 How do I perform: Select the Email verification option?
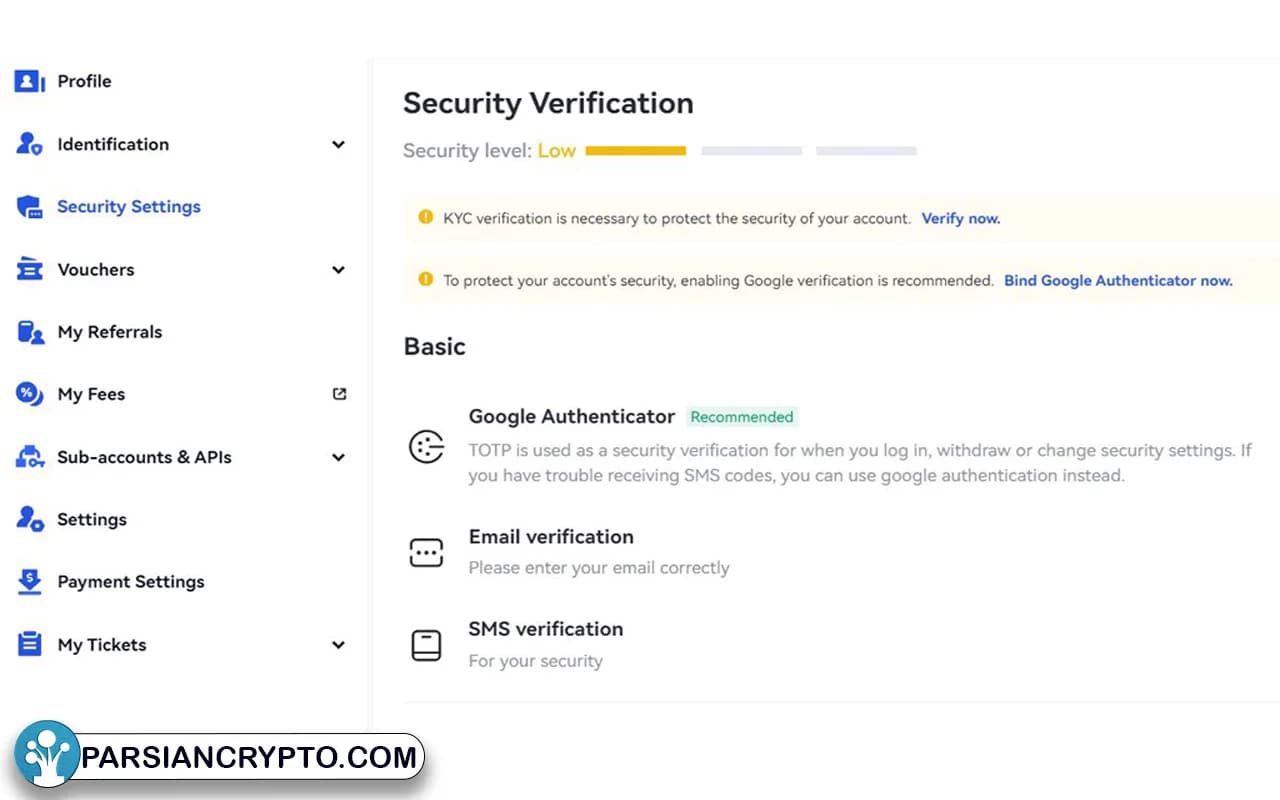pos(551,537)
